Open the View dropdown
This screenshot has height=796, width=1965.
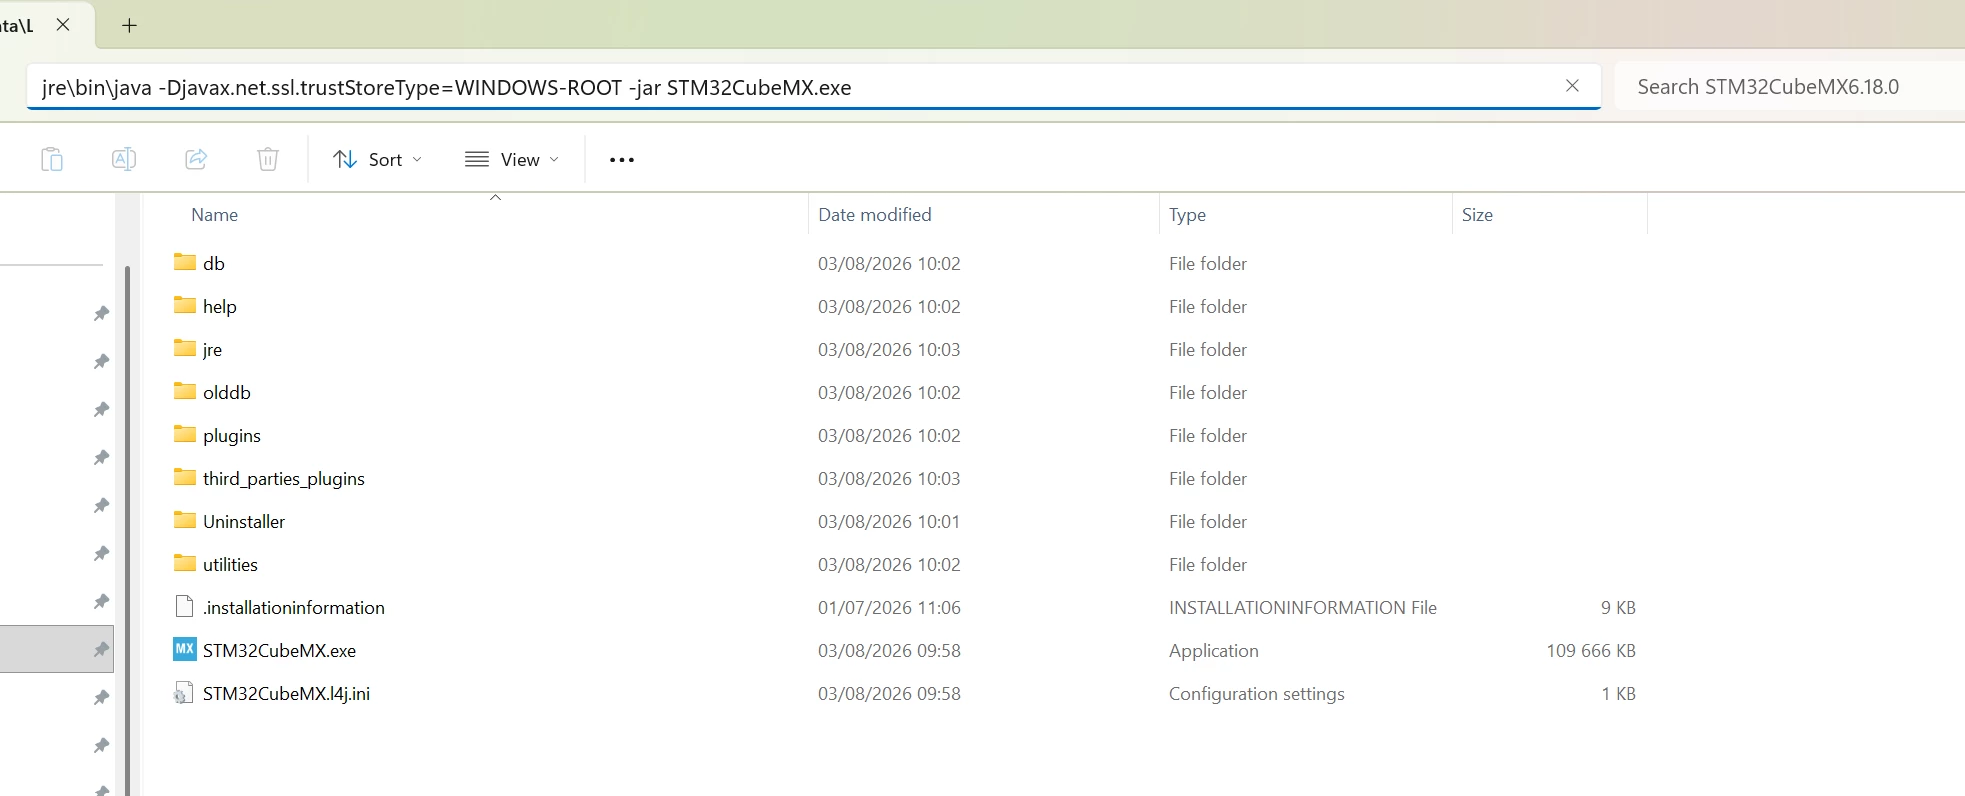point(512,160)
